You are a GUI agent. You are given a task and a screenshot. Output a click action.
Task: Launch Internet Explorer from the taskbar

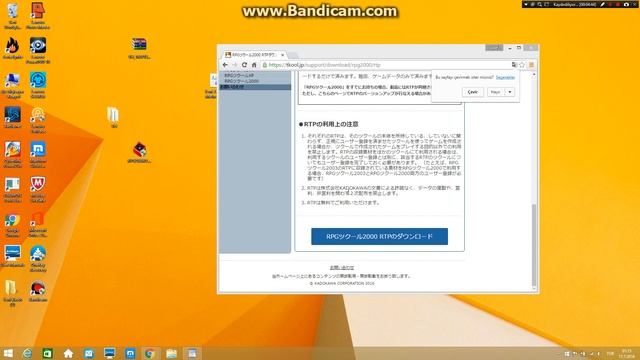pyautogui.click(x=27, y=353)
